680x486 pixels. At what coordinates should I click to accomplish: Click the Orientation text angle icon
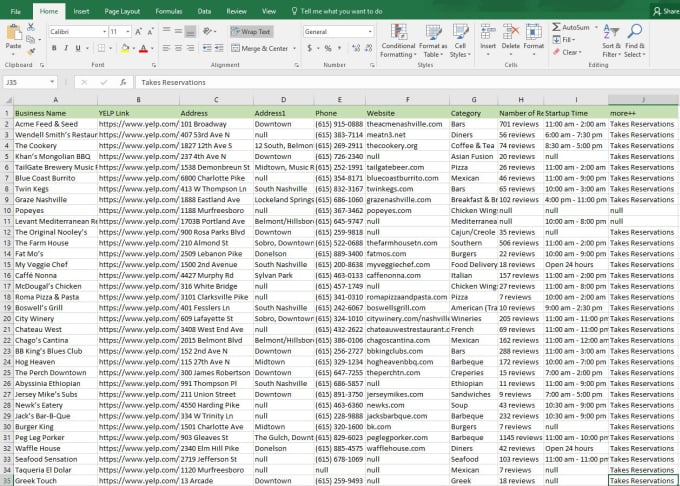pyautogui.click(x=207, y=31)
